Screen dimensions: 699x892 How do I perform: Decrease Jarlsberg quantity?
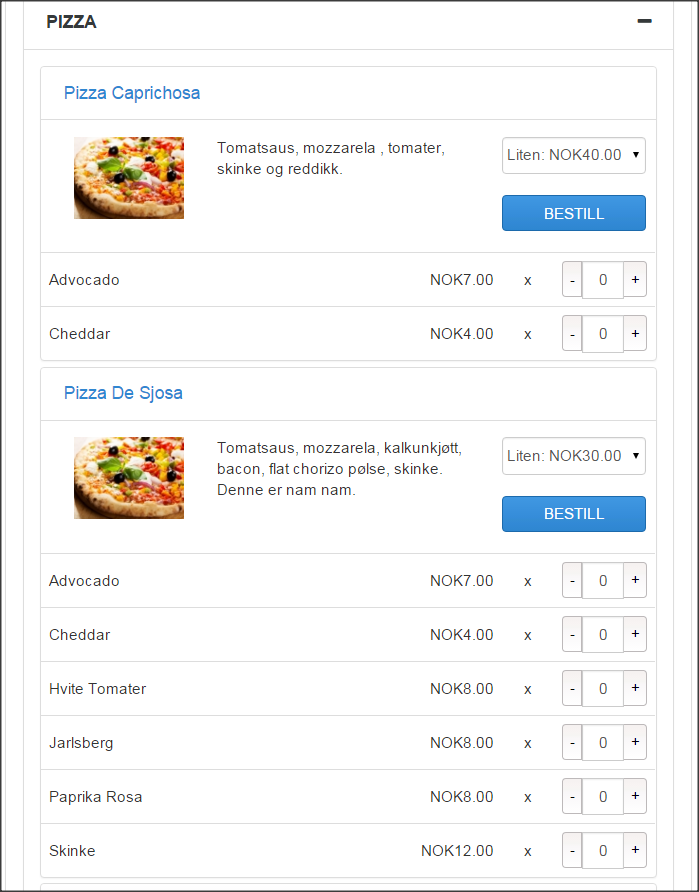pyautogui.click(x=572, y=742)
